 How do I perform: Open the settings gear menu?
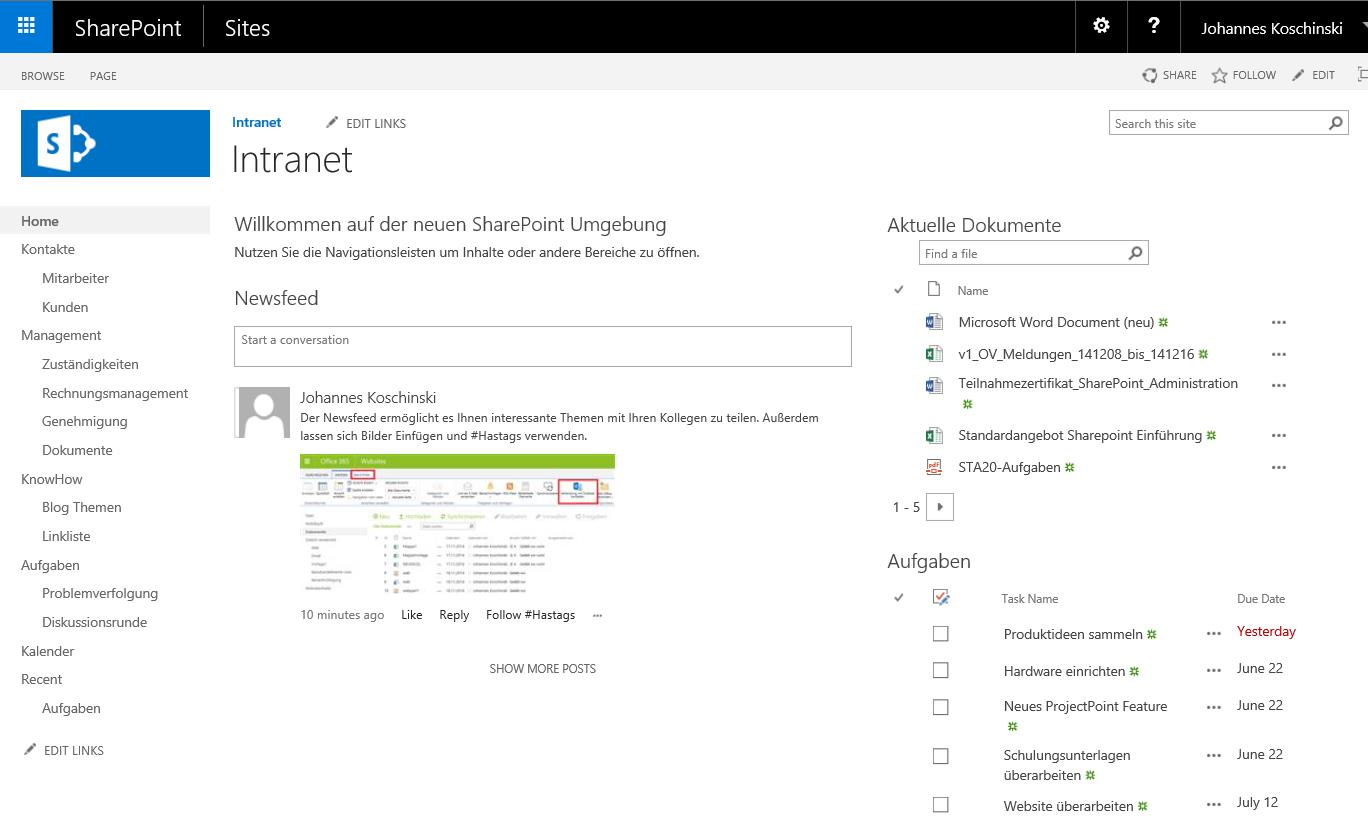[x=1101, y=27]
